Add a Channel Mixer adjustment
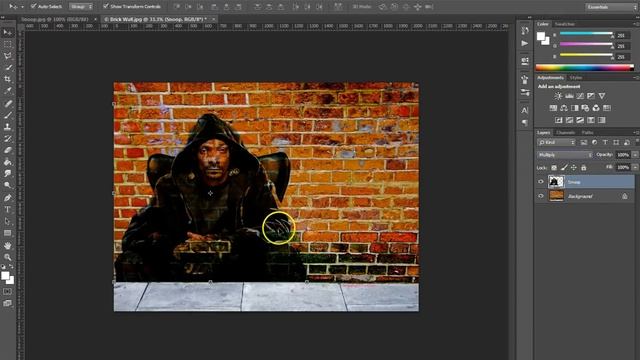Viewport: 640px width, 360px height. (596, 108)
